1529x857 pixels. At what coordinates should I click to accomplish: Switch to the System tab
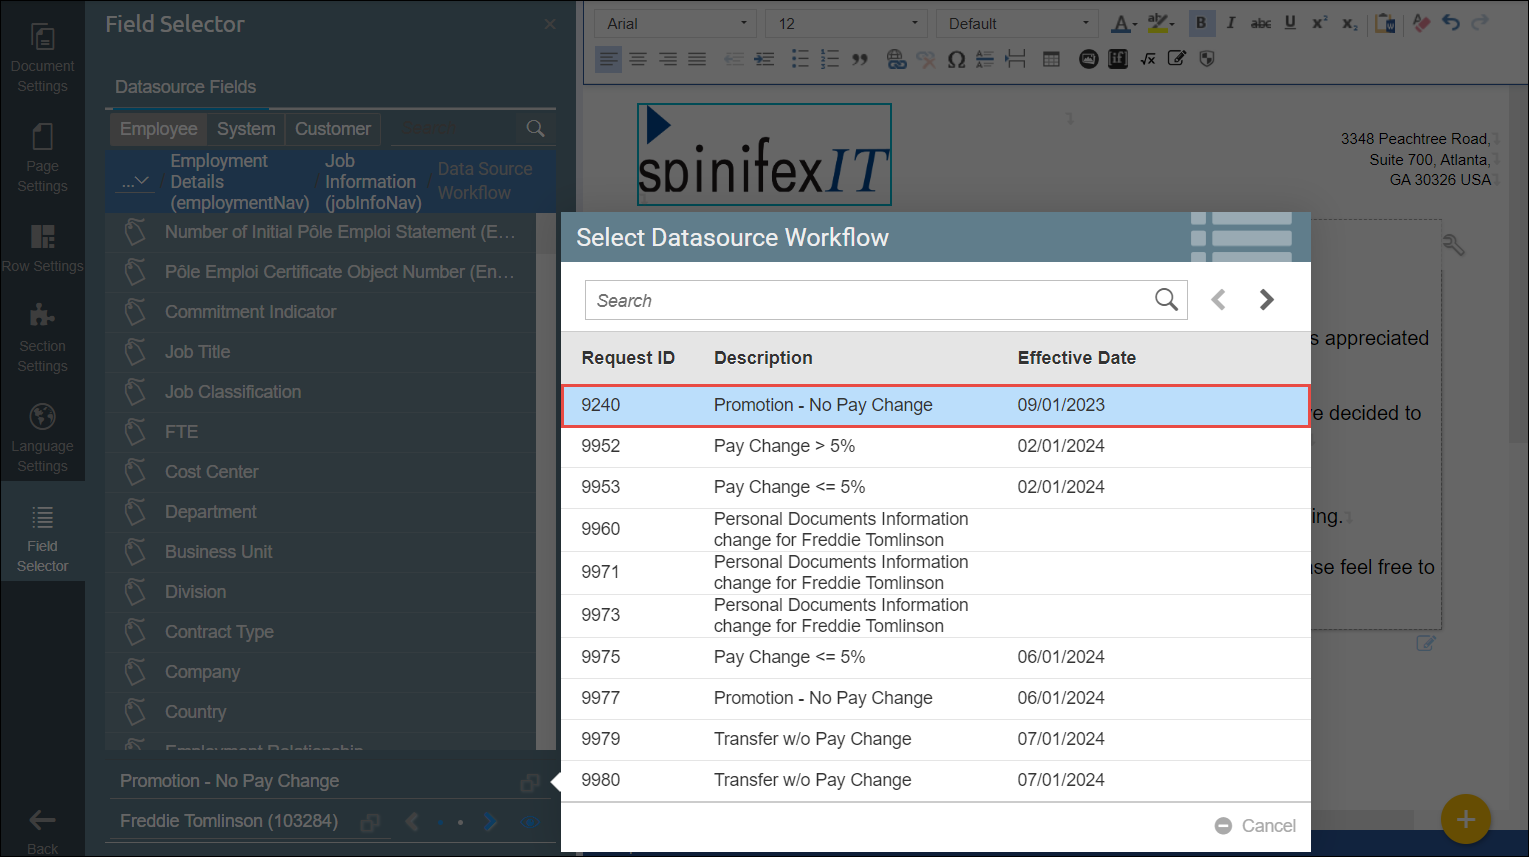click(246, 129)
